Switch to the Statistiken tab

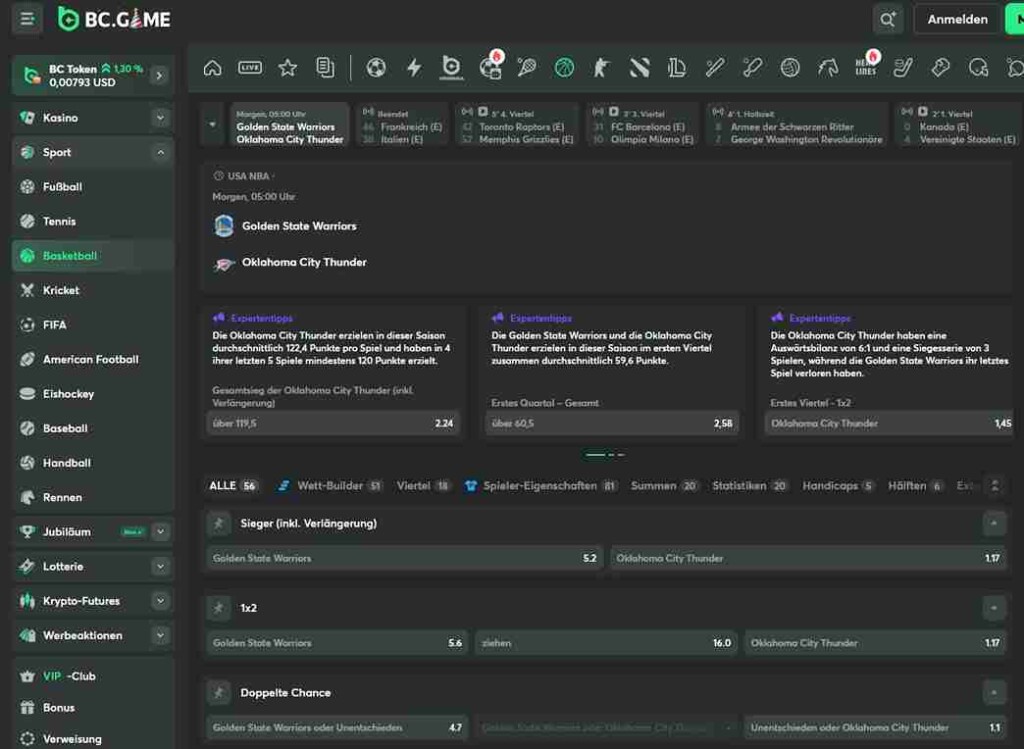click(739, 486)
